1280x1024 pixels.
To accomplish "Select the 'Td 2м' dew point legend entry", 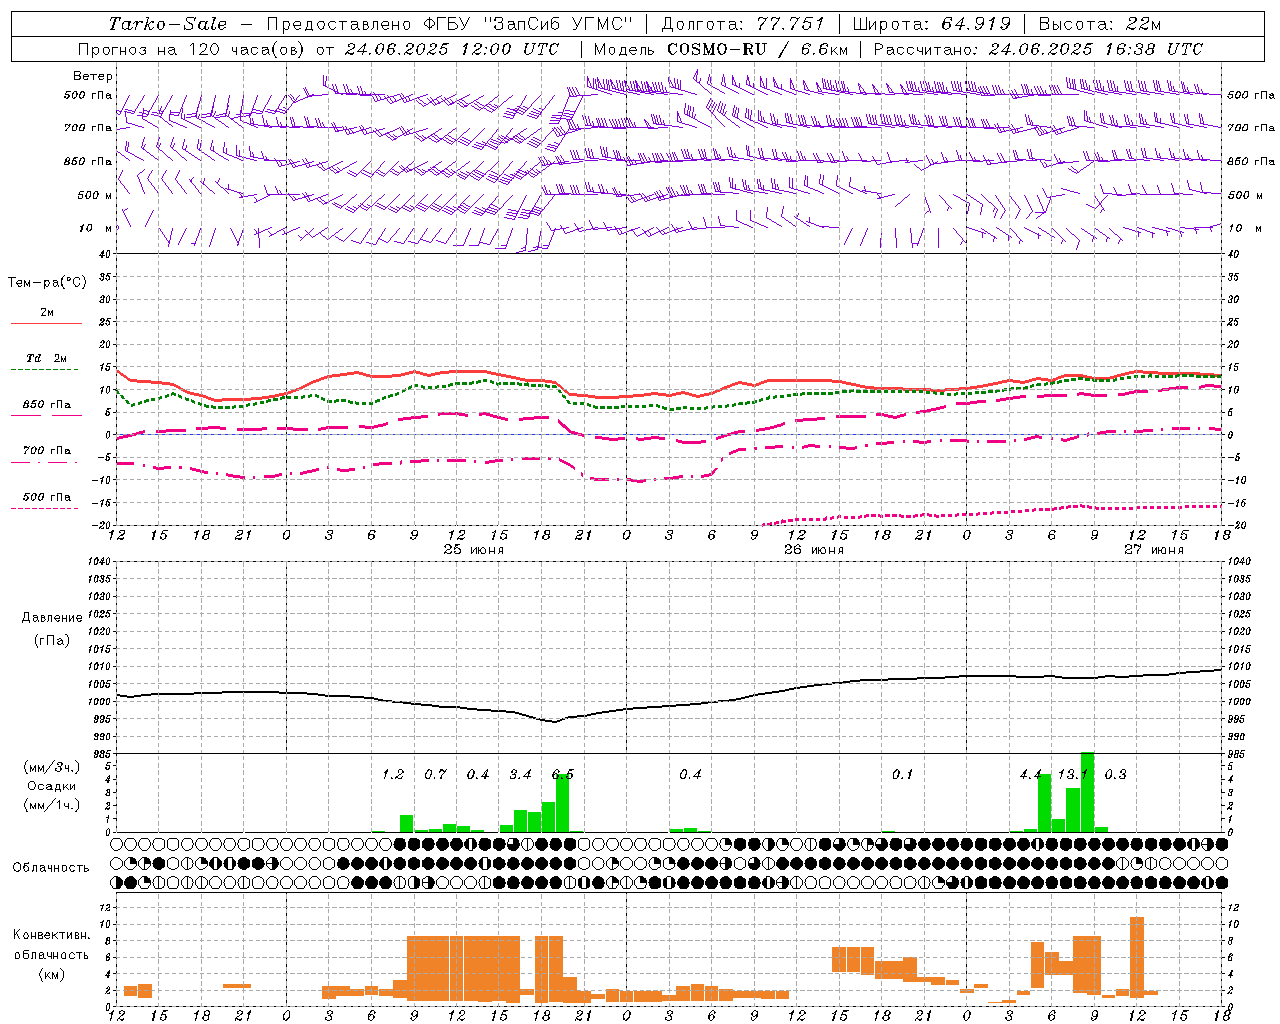I will (47, 358).
